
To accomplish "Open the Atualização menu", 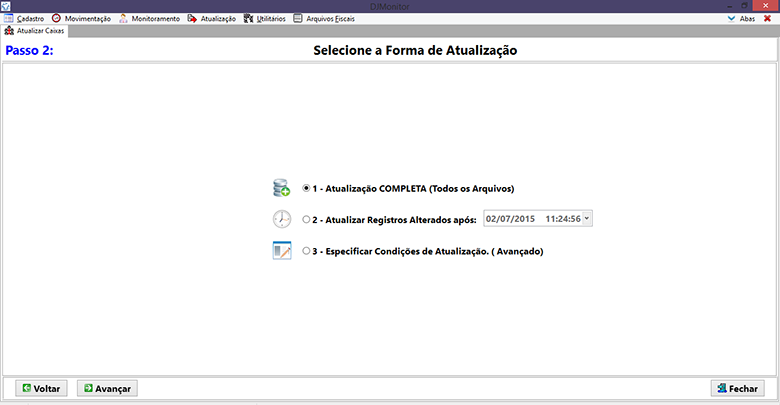I will (x=211, y=18).
